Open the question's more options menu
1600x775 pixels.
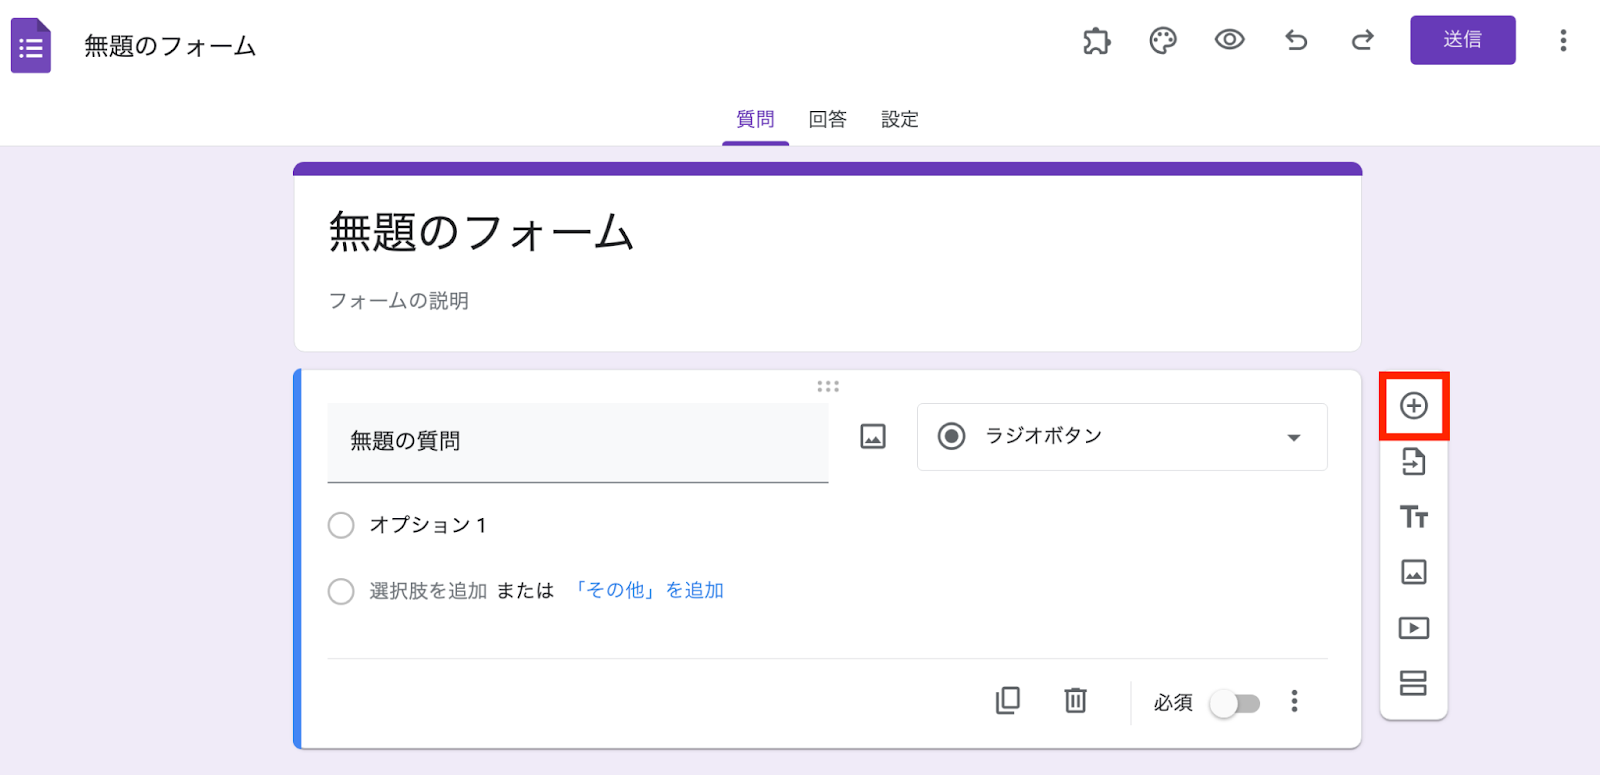[1294, 701]
